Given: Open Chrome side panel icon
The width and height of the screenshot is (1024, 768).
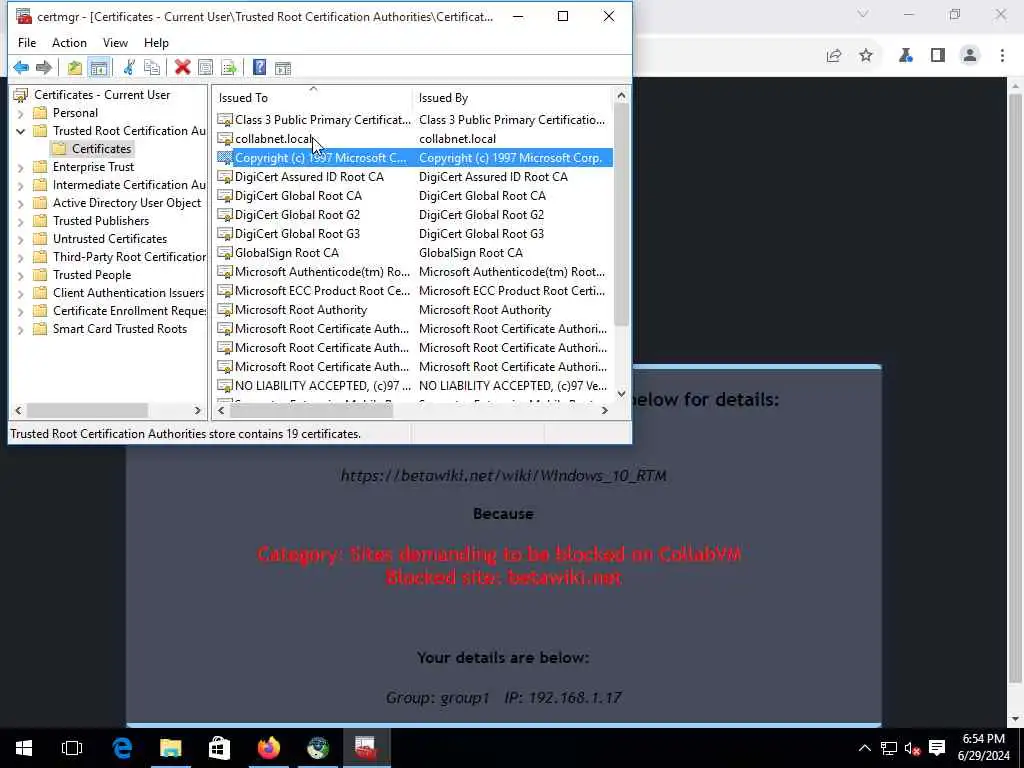Looking at the screenshot, I should (x=938, y=56).
